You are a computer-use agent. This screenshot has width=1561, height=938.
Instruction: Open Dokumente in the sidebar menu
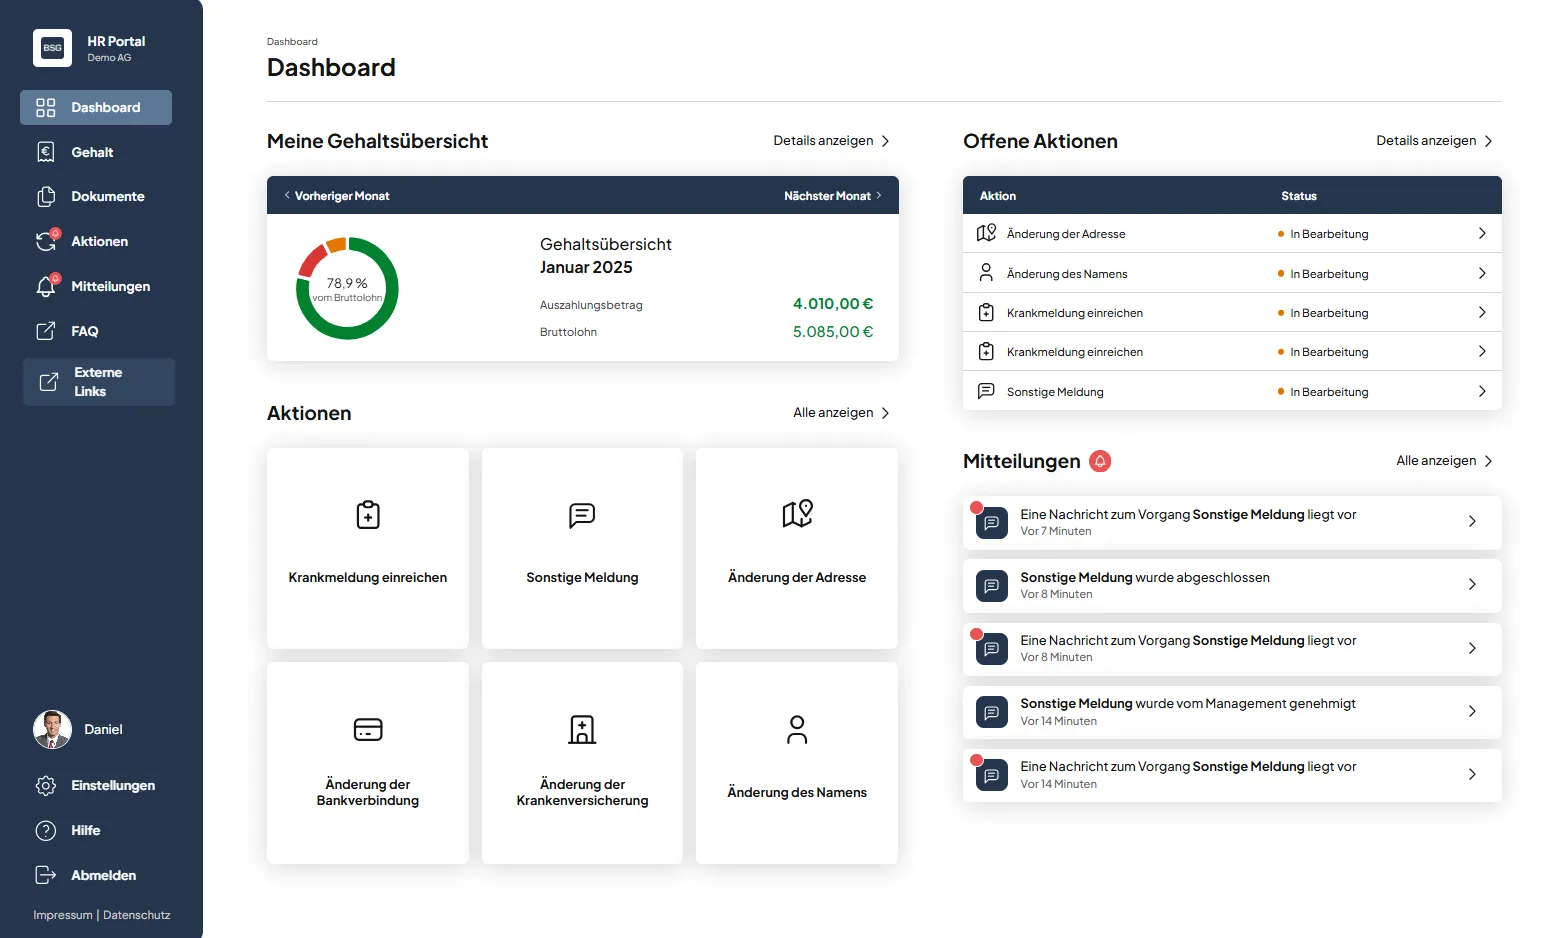[x=107, y=197]
